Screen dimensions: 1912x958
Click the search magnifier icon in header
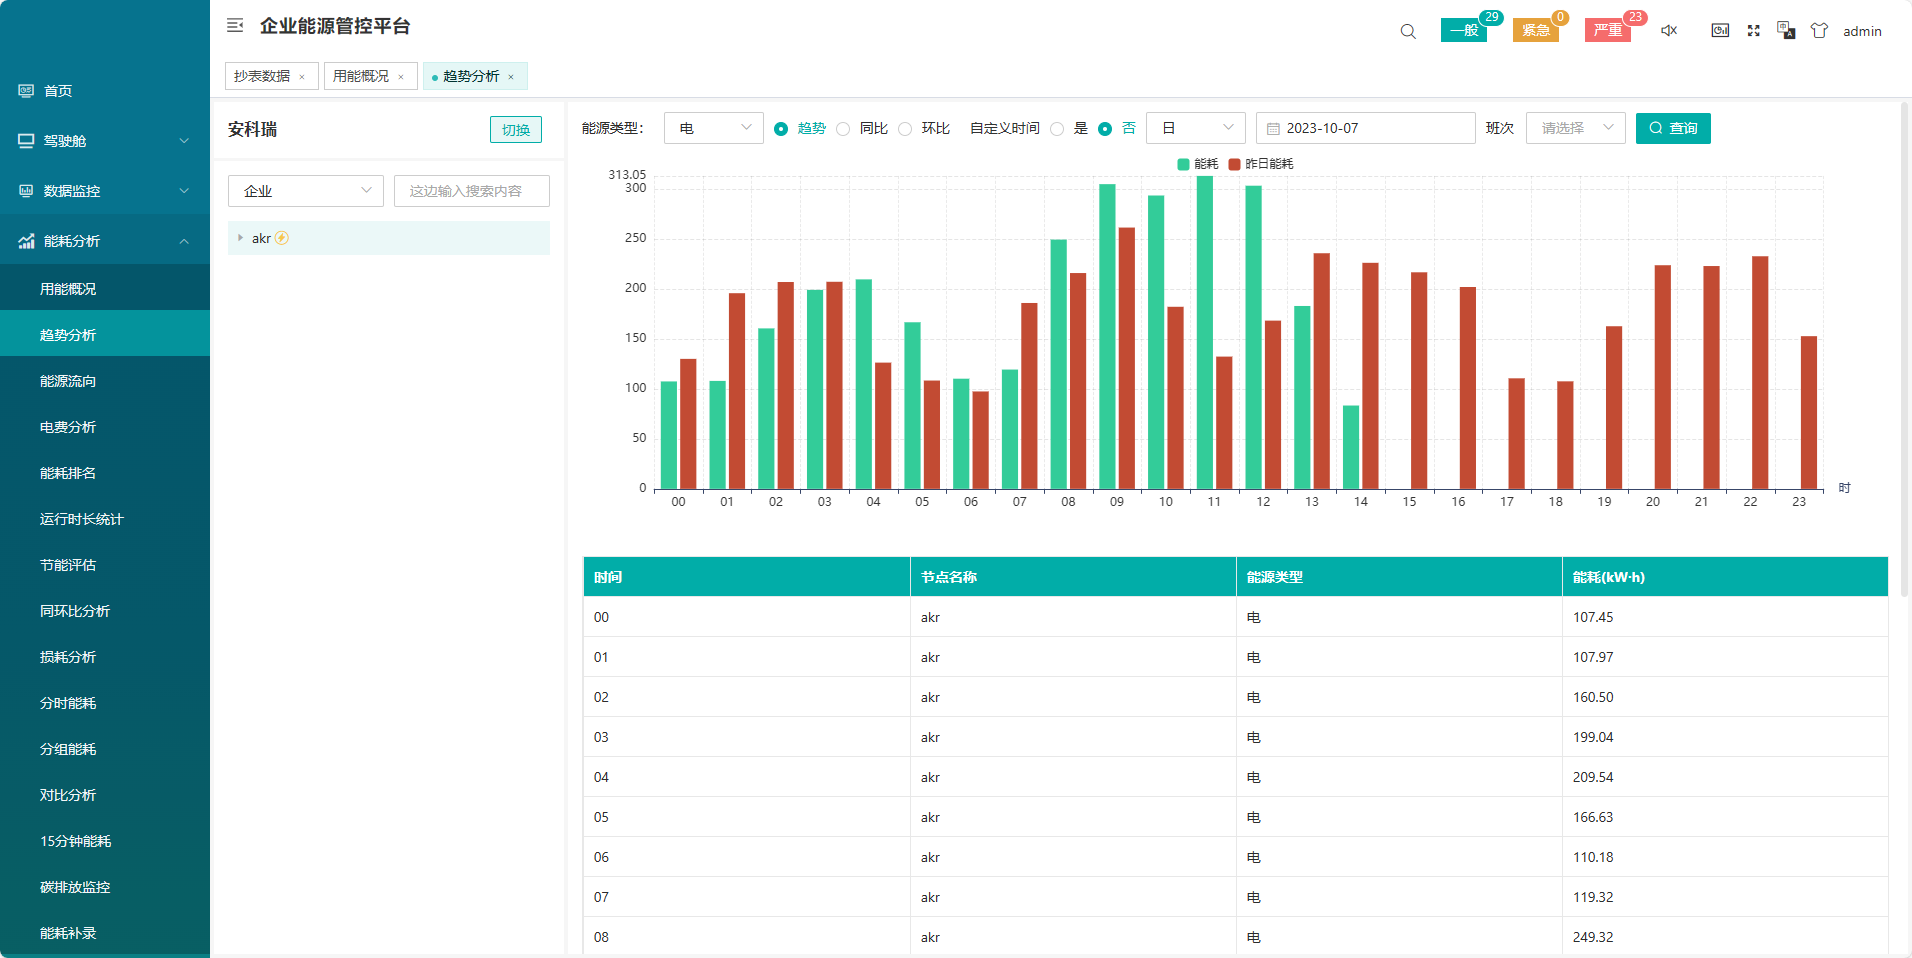[x=1408, y=31]
